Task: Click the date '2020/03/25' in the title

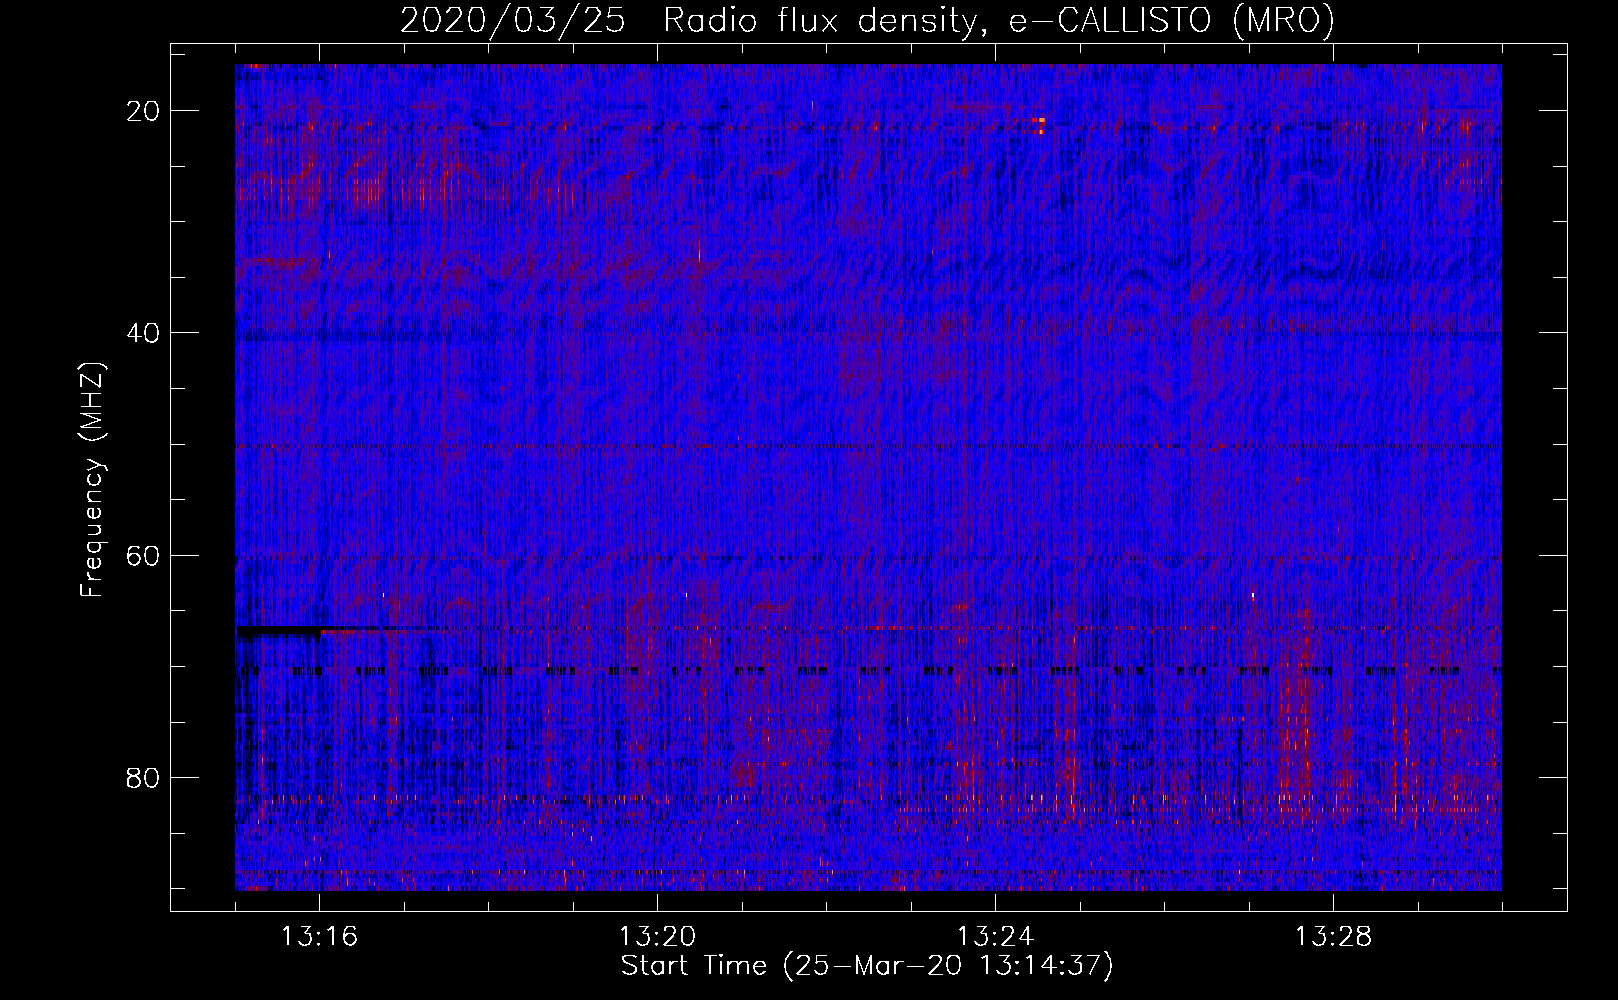Action: (x=513, y=20)
